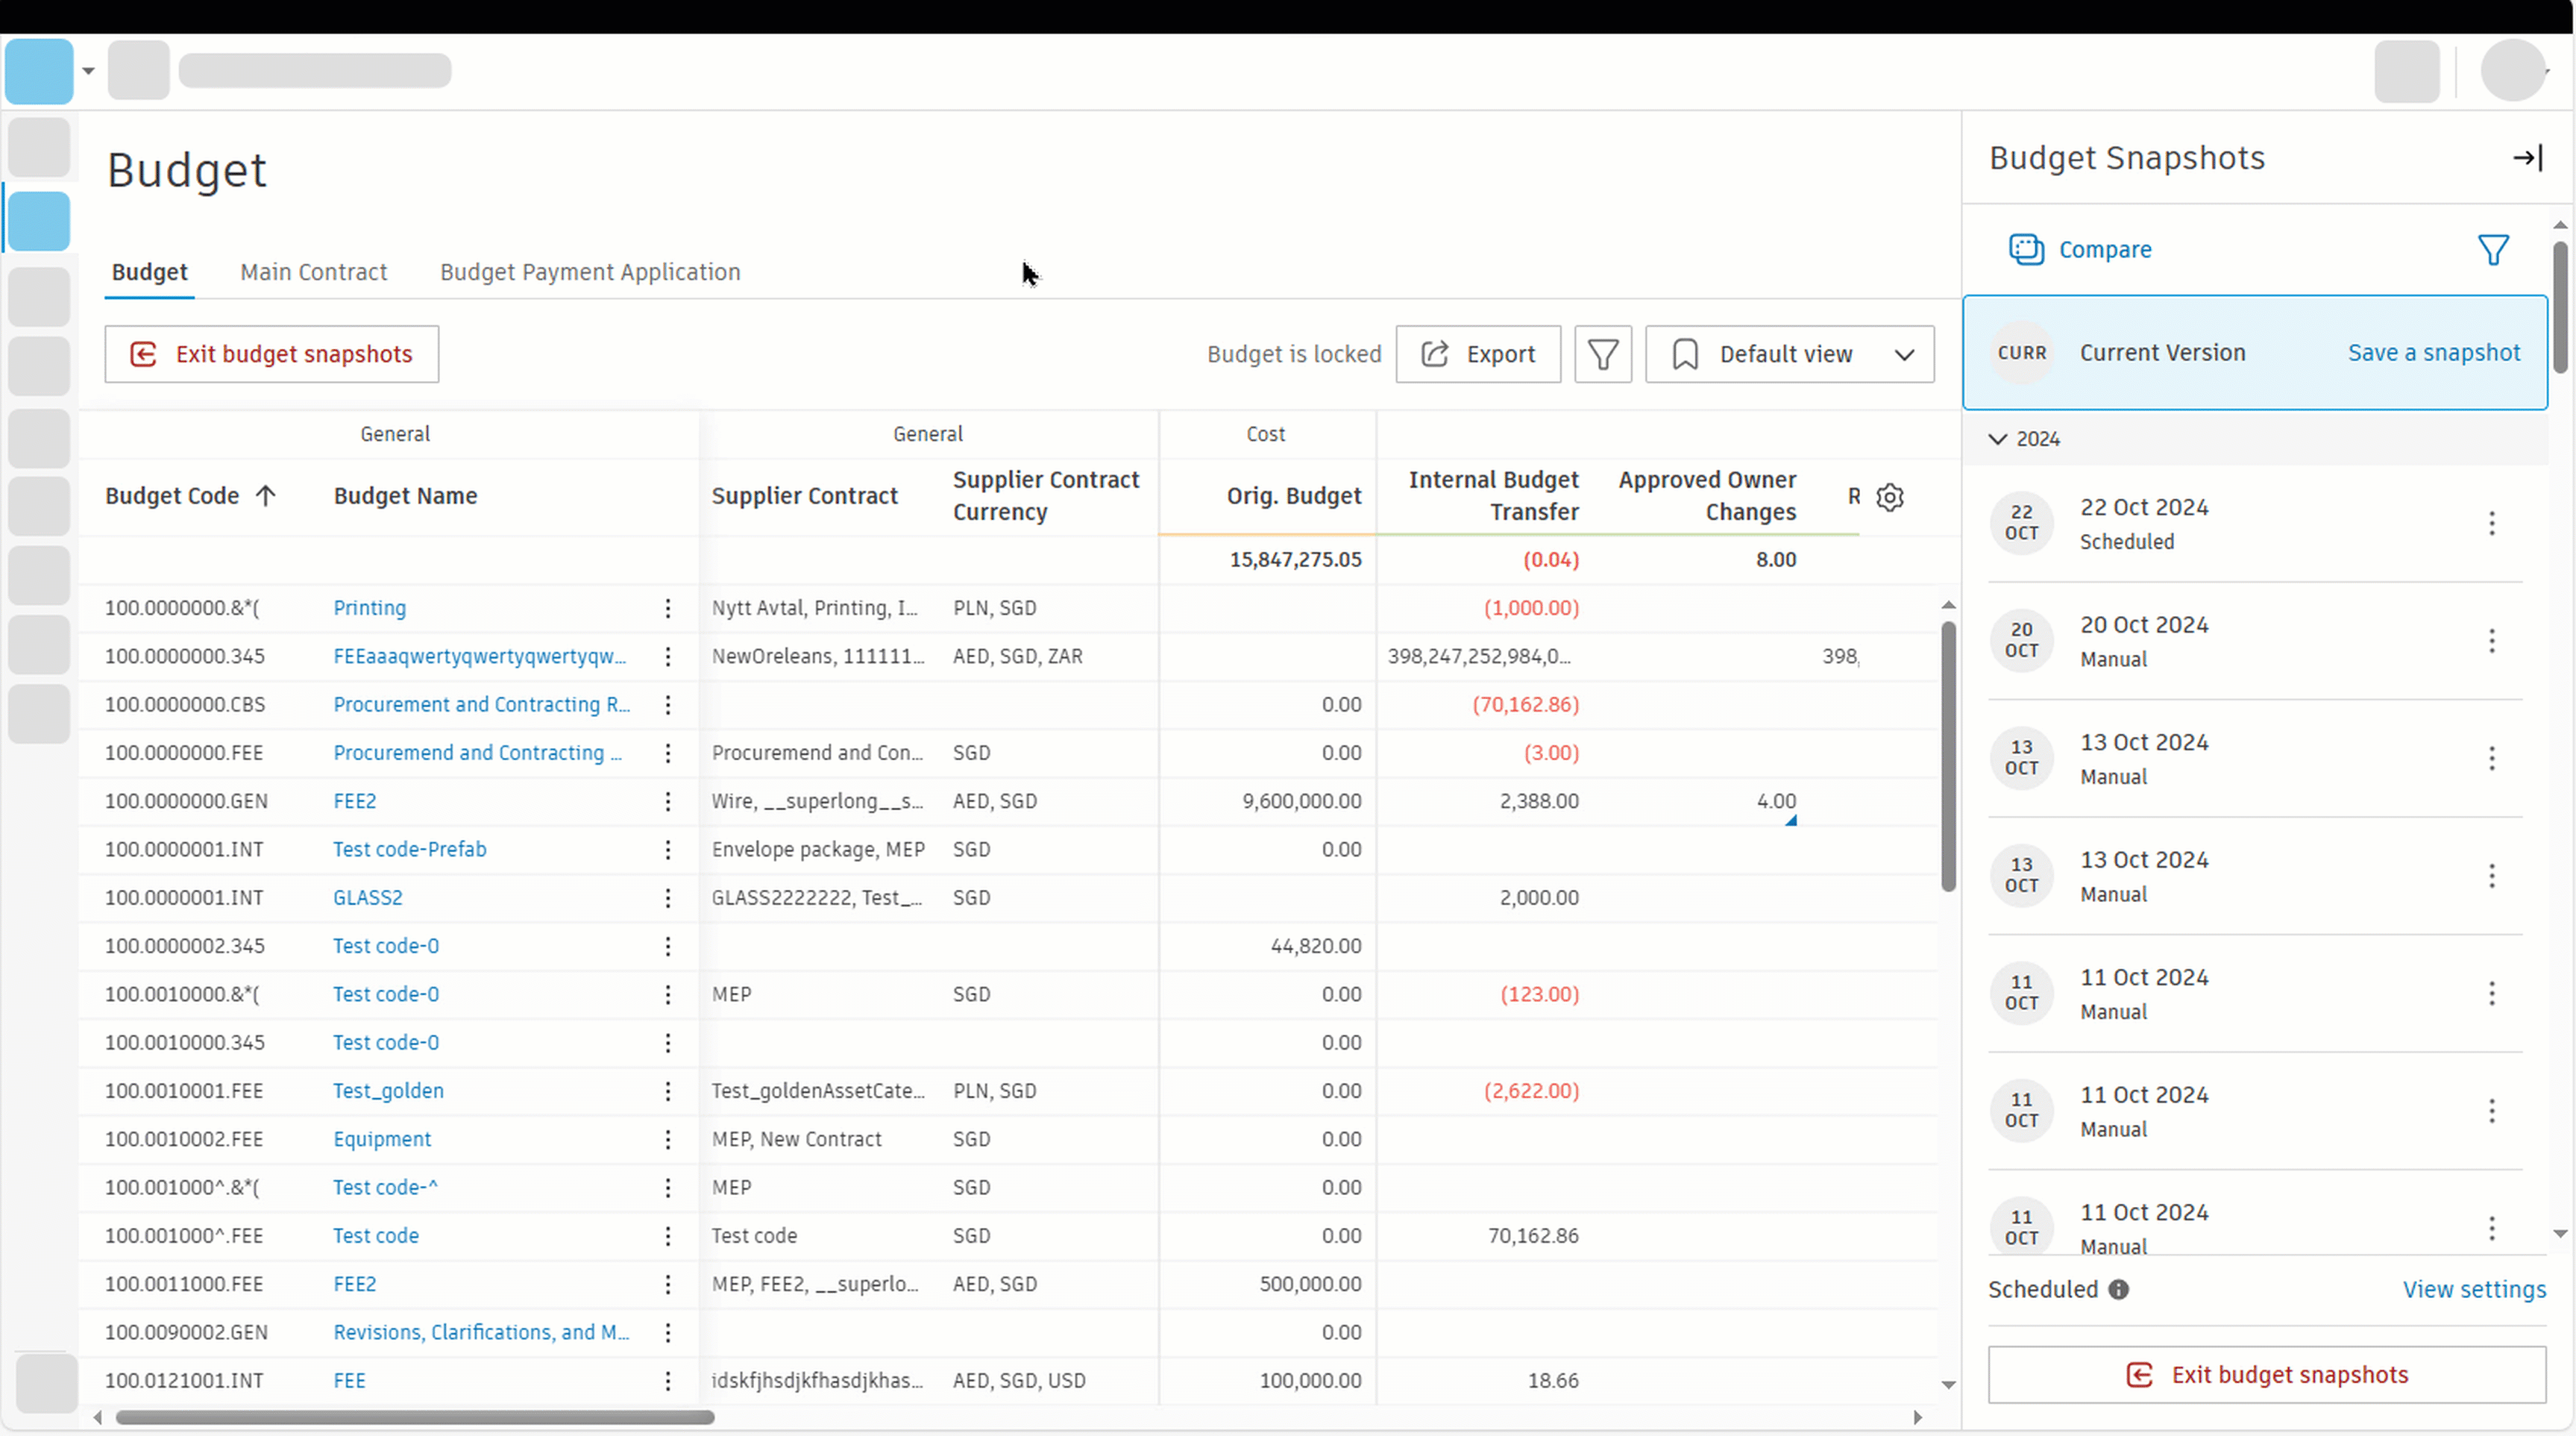Collapse the 2024 snapshots group
The width and height of the screenshot is (2576, 1436).
(1998, 439)
